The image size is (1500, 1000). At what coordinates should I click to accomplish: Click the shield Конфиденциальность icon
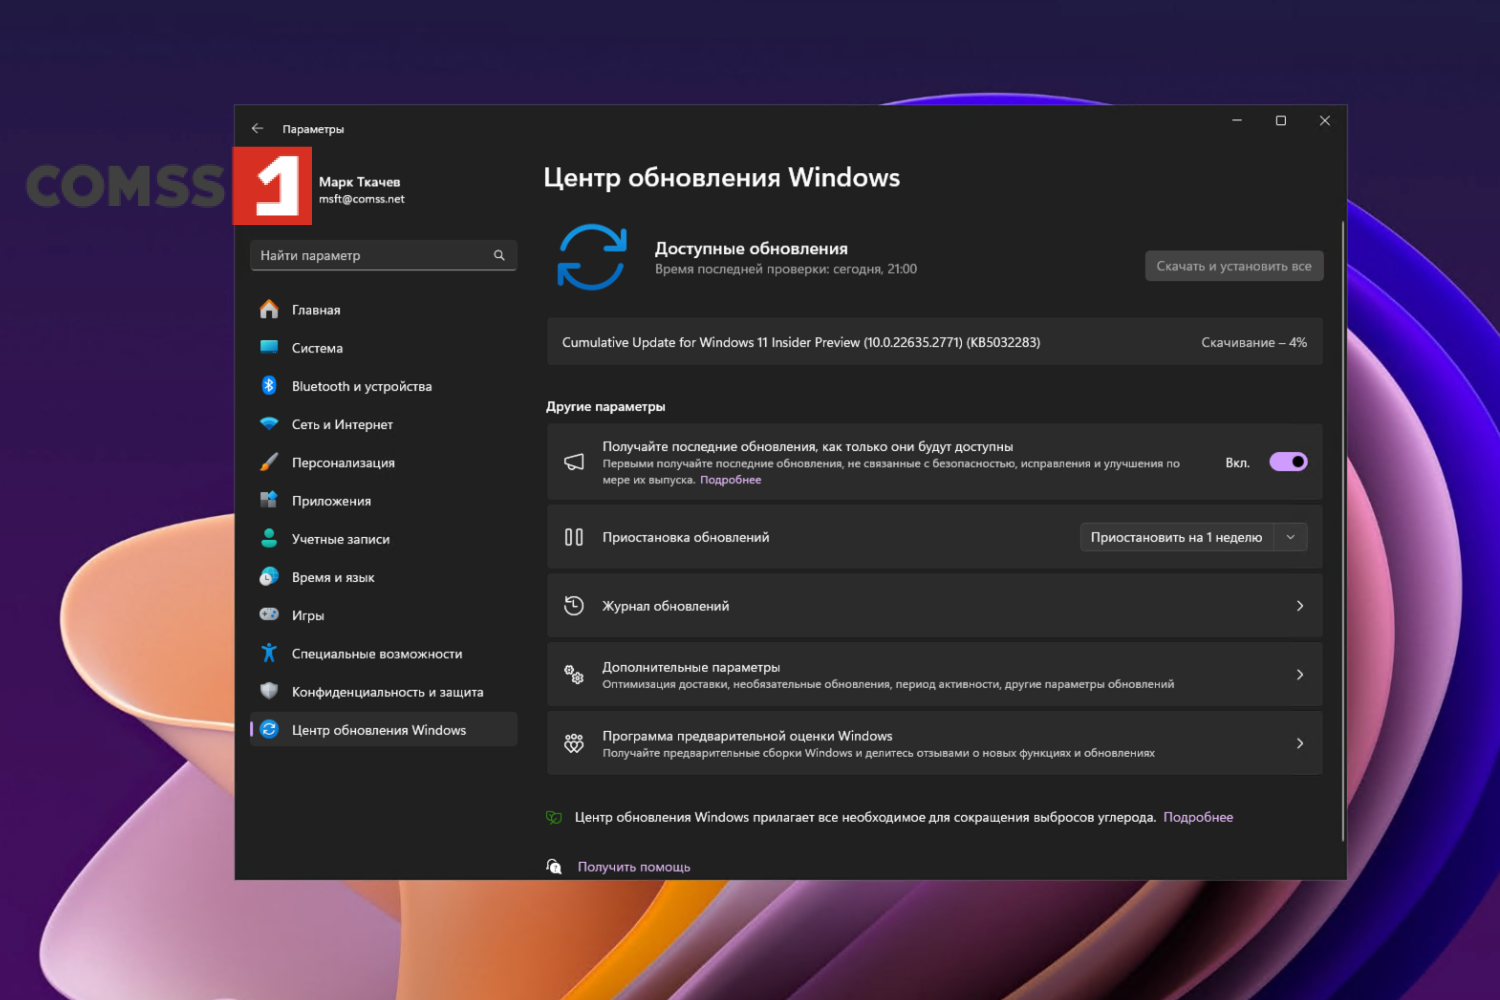[x=269, y=691]
